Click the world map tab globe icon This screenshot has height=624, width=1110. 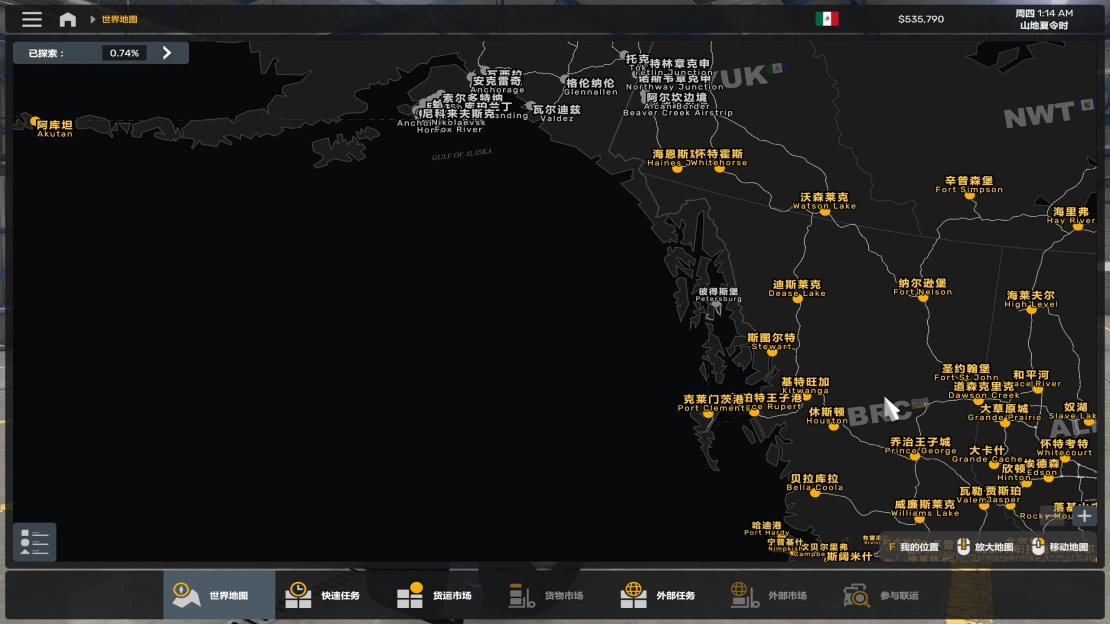pos(186,595)
